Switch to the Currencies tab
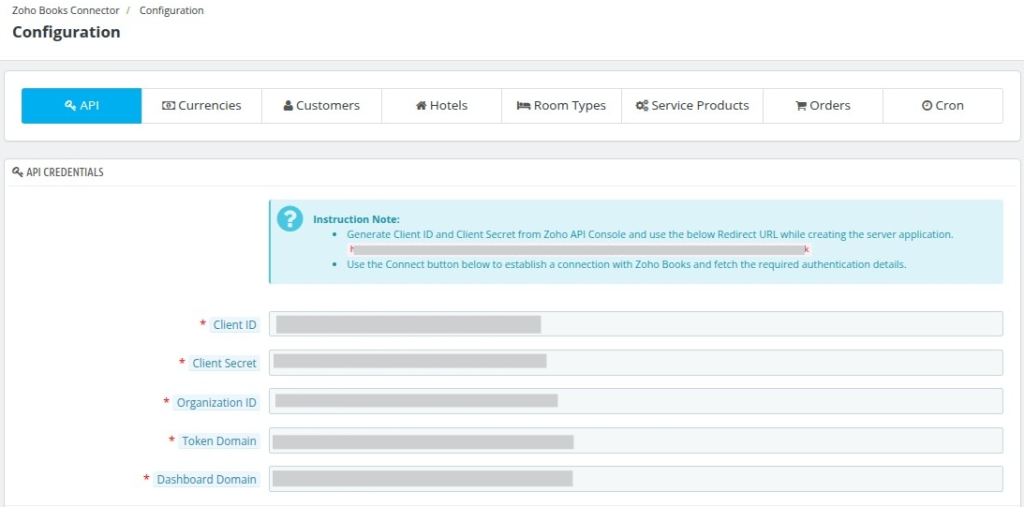Viewport: 1024px width, 507px height. point(202,106)
